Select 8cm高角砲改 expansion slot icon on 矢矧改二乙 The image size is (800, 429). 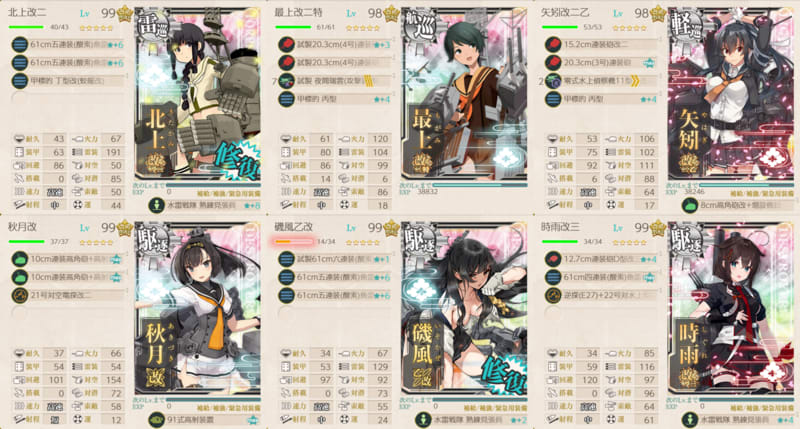690,206
